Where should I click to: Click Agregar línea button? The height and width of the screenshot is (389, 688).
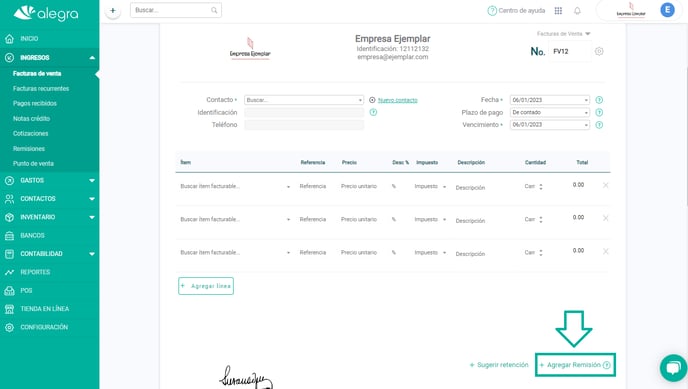pyautogui.click(x=206, y=286)
